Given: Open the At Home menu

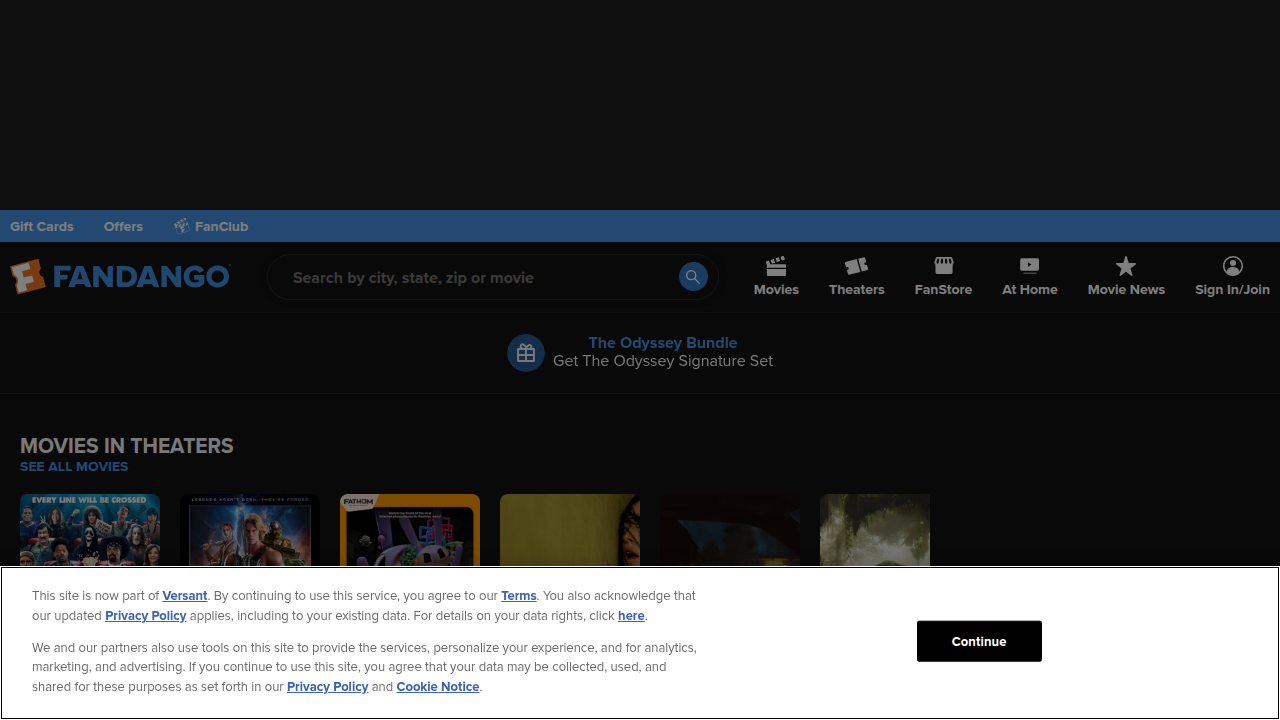Looking at the screenshot, I should [1030, 277].
